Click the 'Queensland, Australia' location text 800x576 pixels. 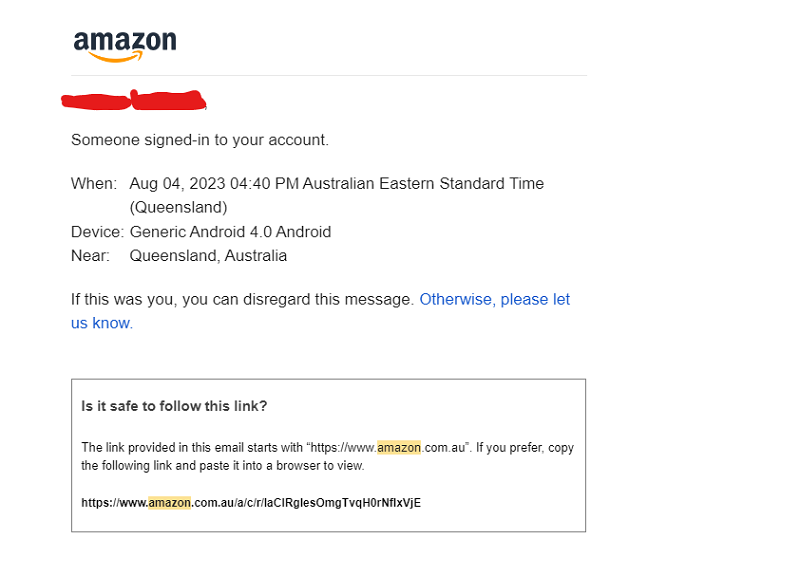208,256
